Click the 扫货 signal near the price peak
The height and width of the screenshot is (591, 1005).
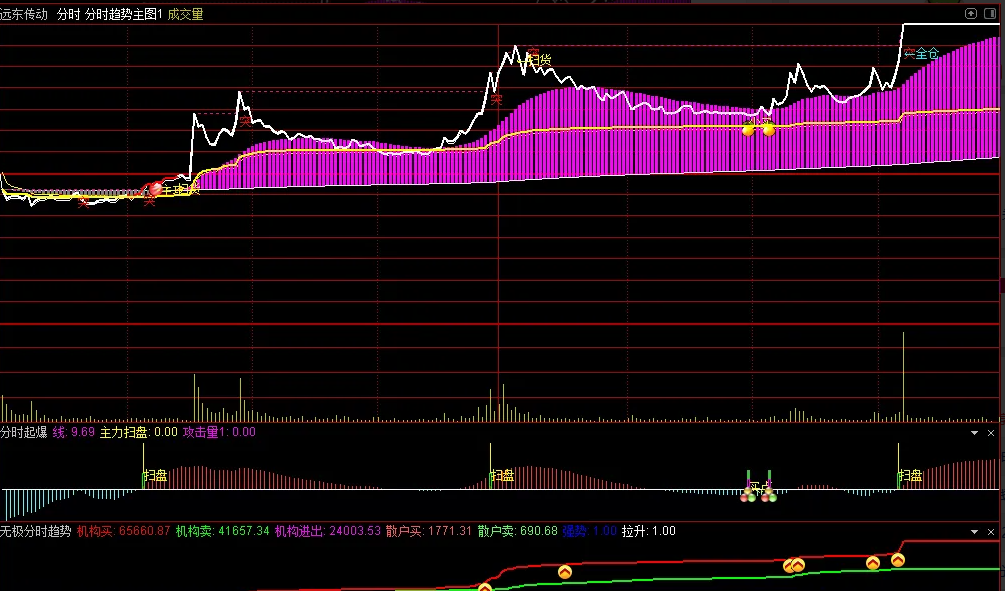pos(539,60)
